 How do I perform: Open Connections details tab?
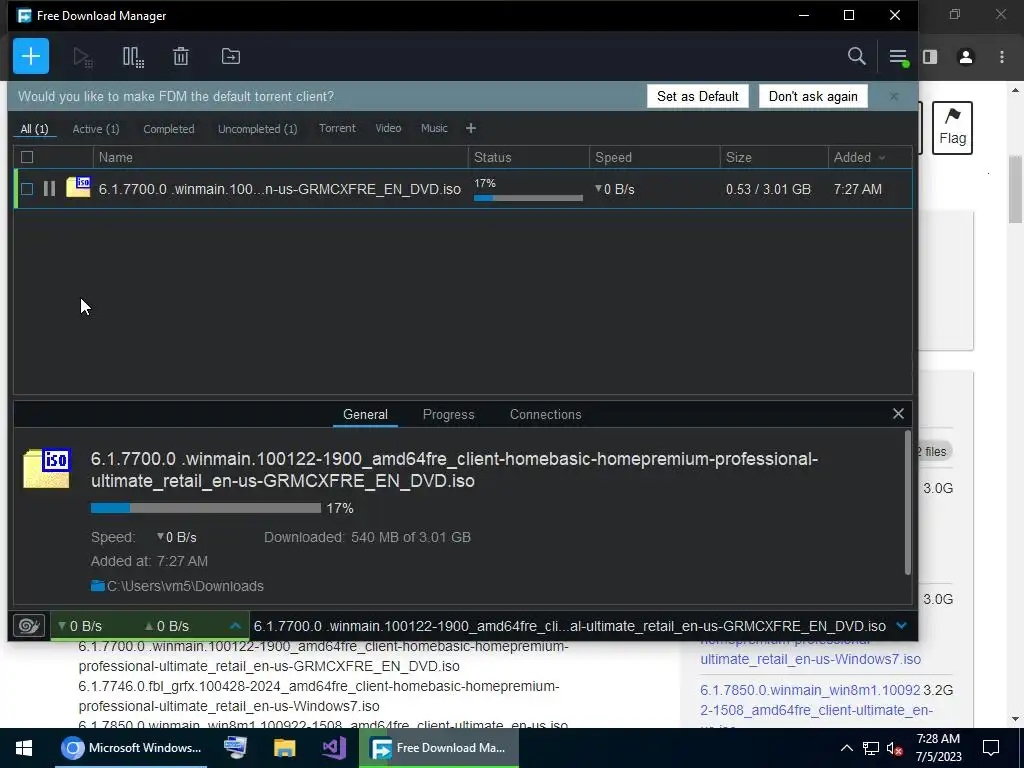(x=545, y=415)
